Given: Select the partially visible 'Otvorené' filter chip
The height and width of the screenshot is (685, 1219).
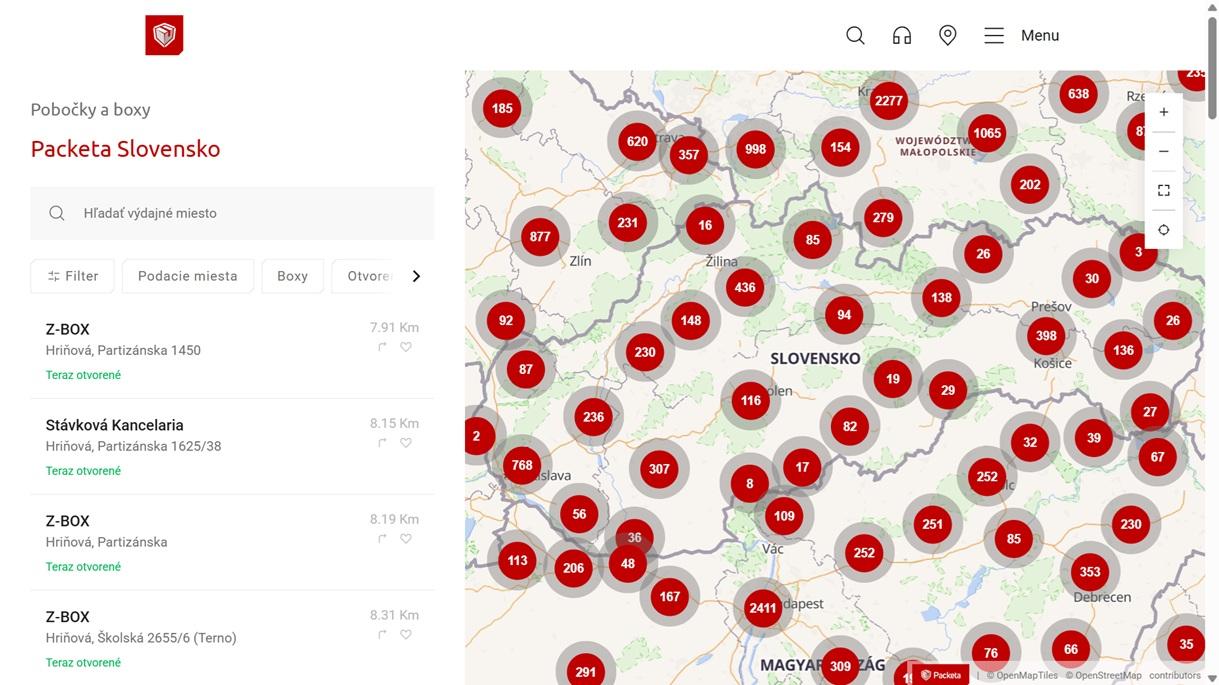Looking at the screenshot, I should tap(366, 276).
